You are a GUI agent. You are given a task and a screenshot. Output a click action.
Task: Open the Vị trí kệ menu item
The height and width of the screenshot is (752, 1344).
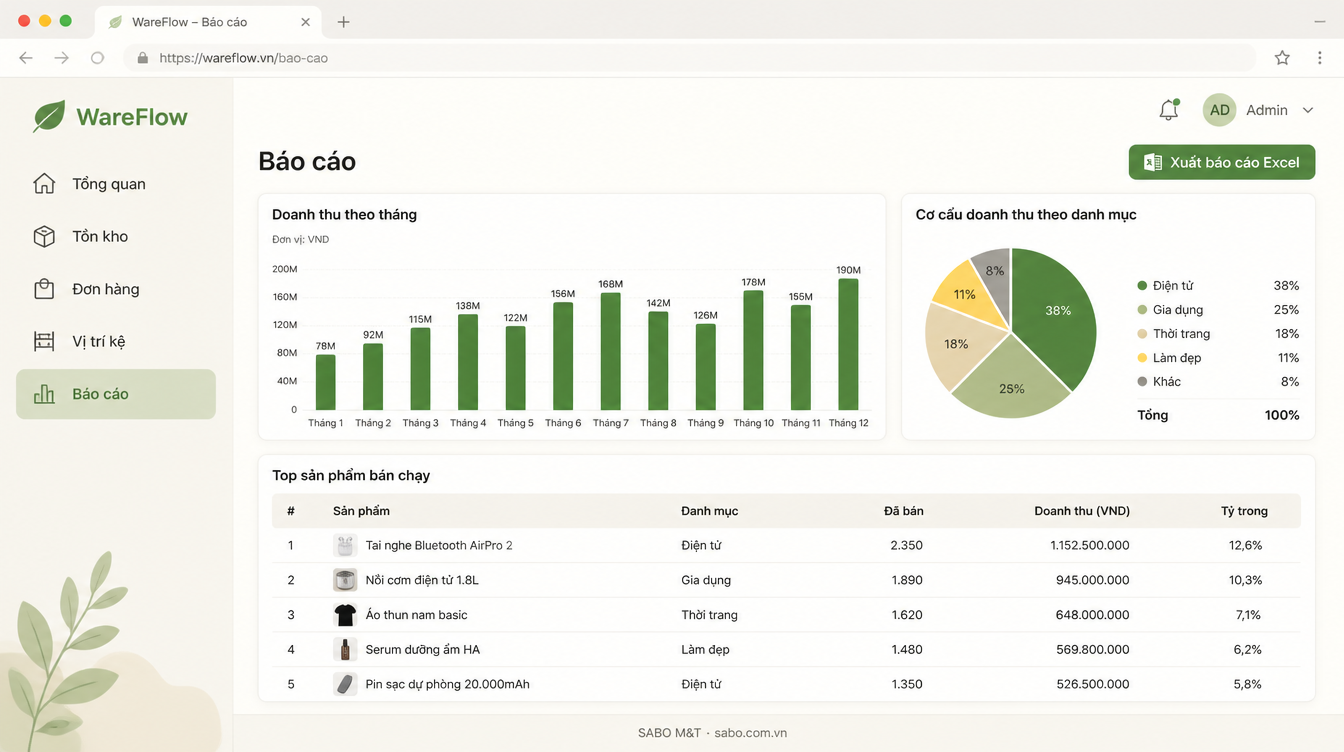pos(116,341)
